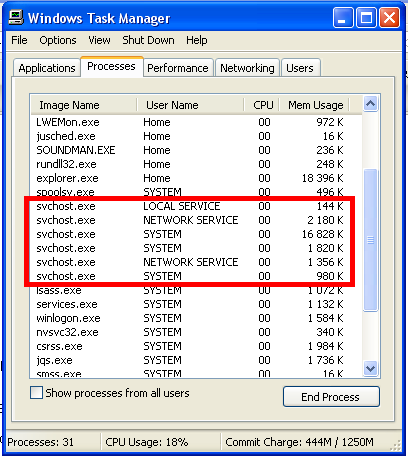The image size is (408, 457).
Task: Sort by Mem Usage column header
Action: 314,105
